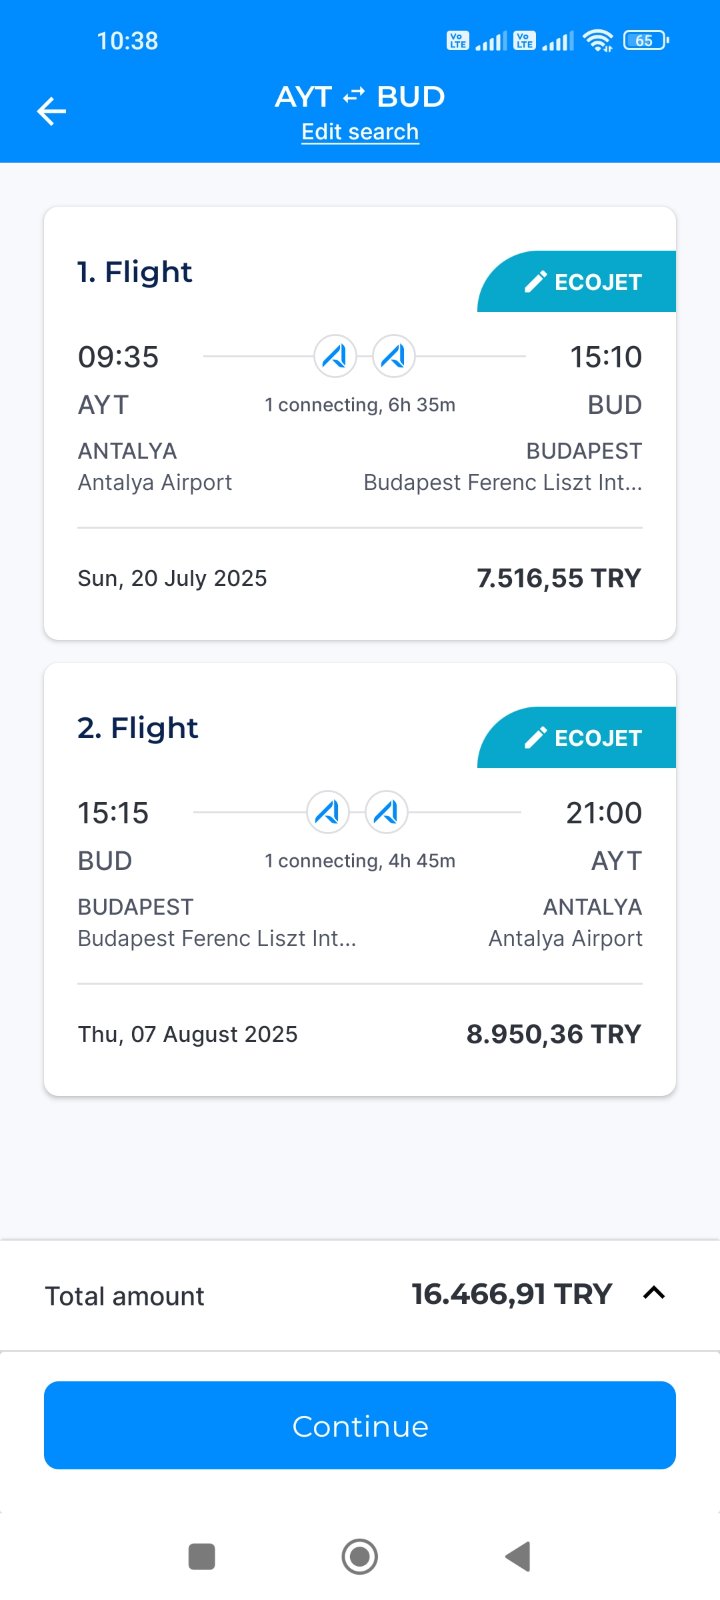720x1600 pixels.
Task: Edit ECOJET fare on Flight 1
Action: coord(583,282)
